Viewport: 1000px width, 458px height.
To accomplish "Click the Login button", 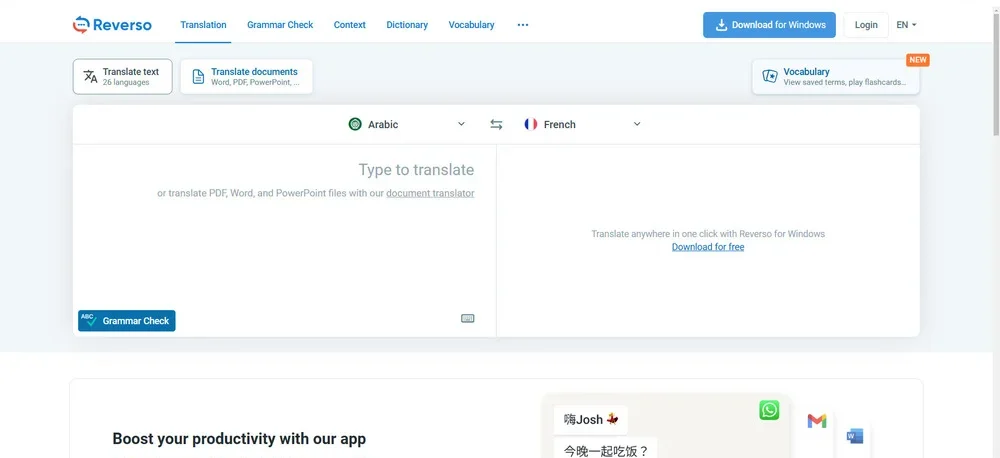I will click(866, 25).
